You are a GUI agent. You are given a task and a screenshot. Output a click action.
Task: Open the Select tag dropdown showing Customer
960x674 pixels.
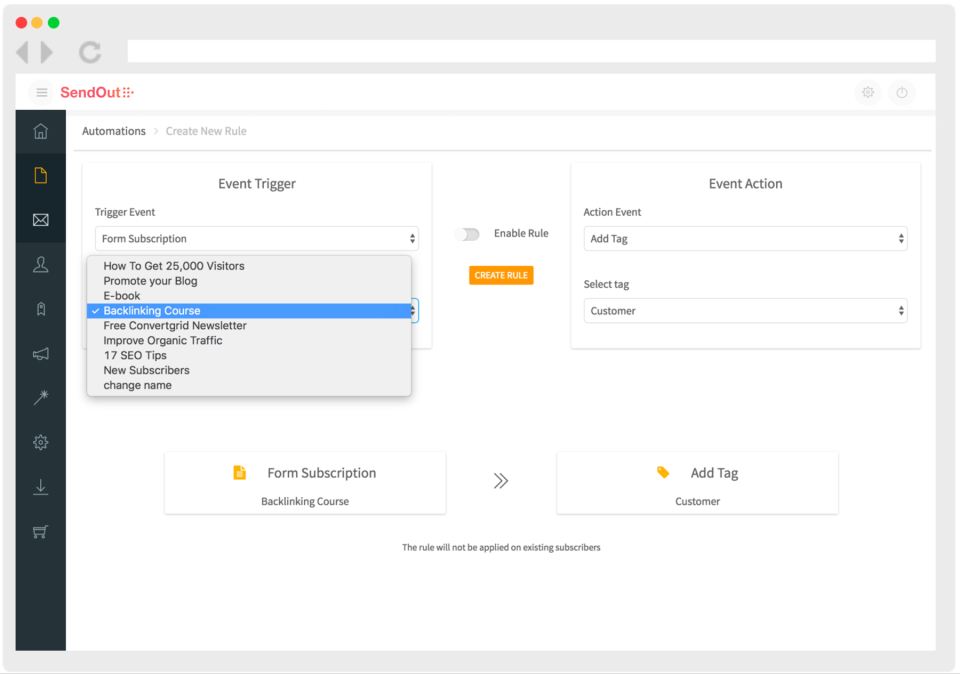tap(745, 310)
